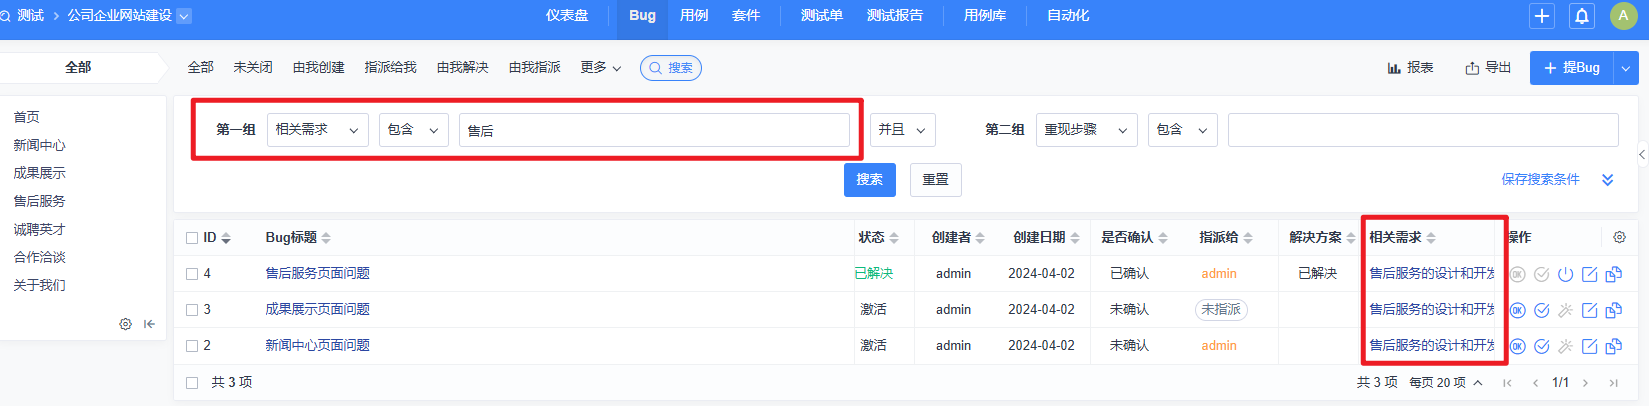
Task: Click the resolve checkmark icon for bug 3
Action: pos(1541,310)
